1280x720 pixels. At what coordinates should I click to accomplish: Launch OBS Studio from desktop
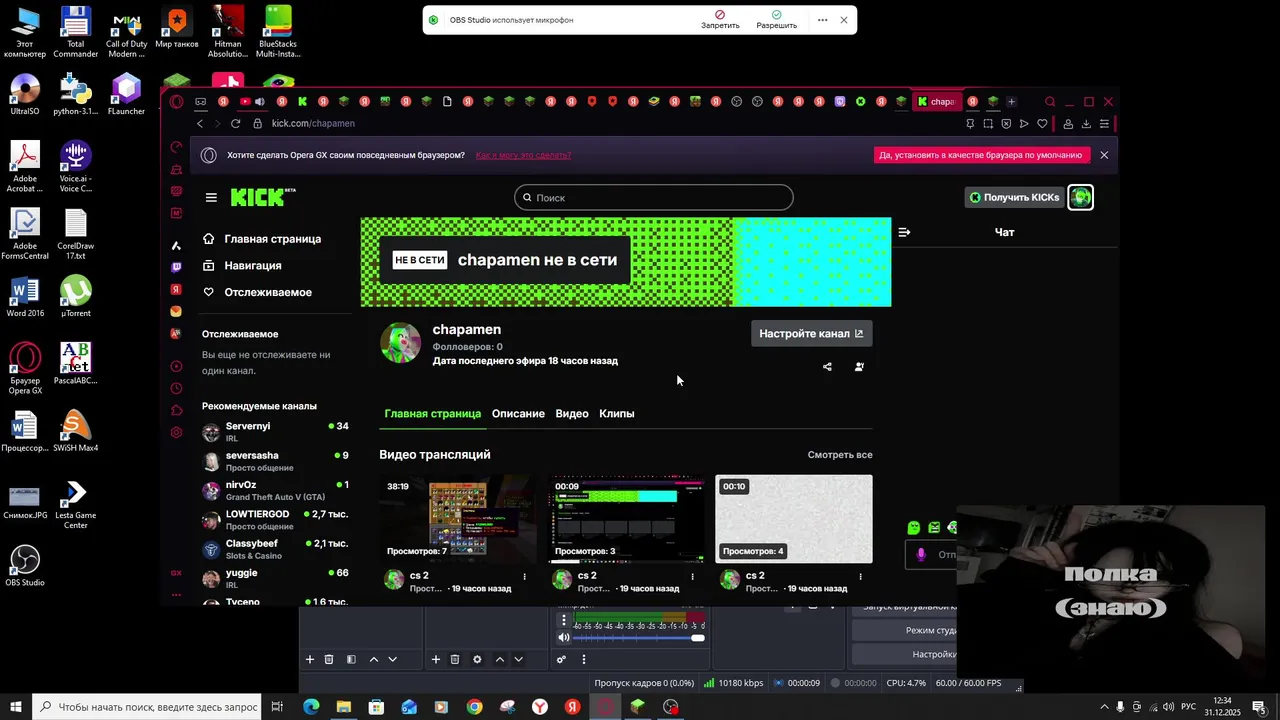tap(24, 566)
